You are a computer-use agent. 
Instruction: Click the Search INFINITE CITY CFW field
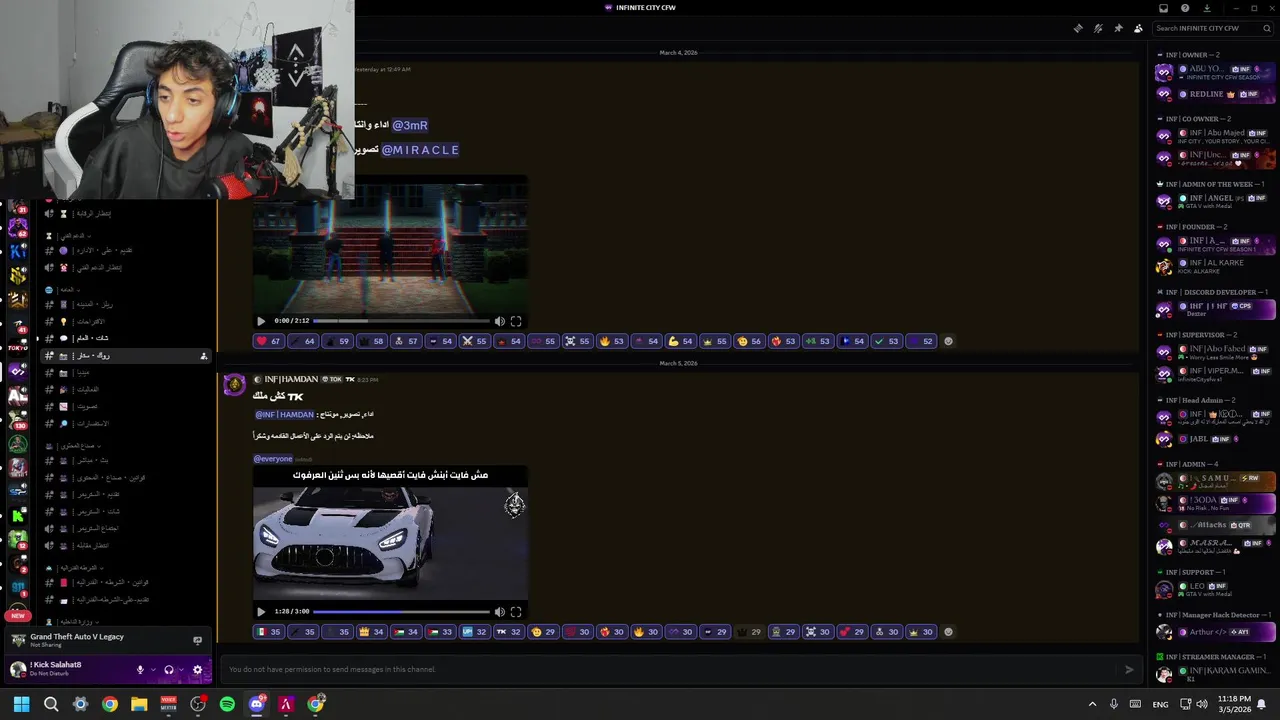click(x=1211, y=28)
